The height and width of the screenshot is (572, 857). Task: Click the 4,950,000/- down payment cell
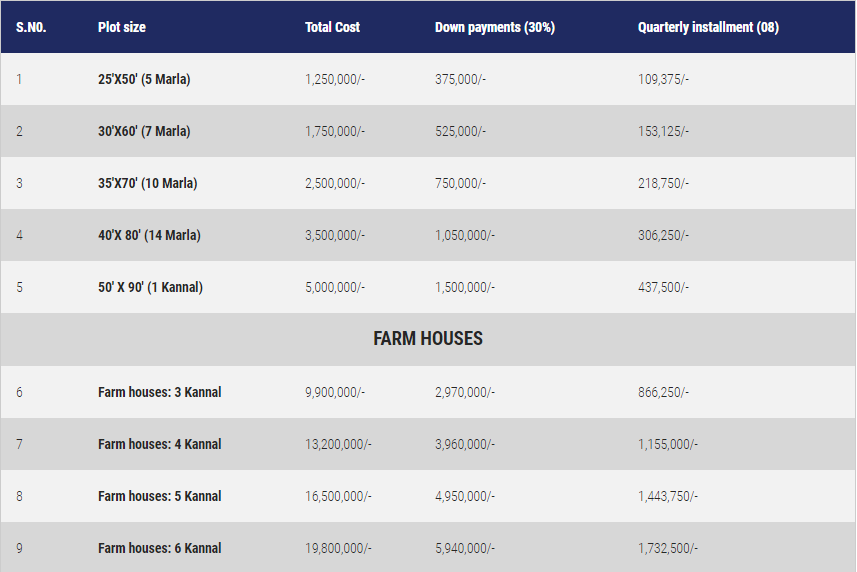tap(465, 496)
